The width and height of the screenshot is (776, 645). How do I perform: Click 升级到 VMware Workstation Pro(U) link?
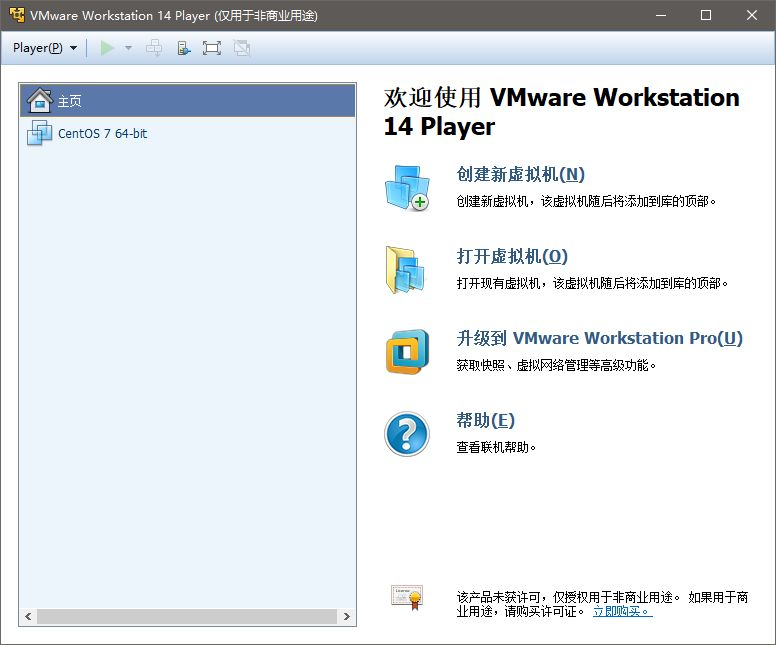pyautogui.click(x=599, y=338)
